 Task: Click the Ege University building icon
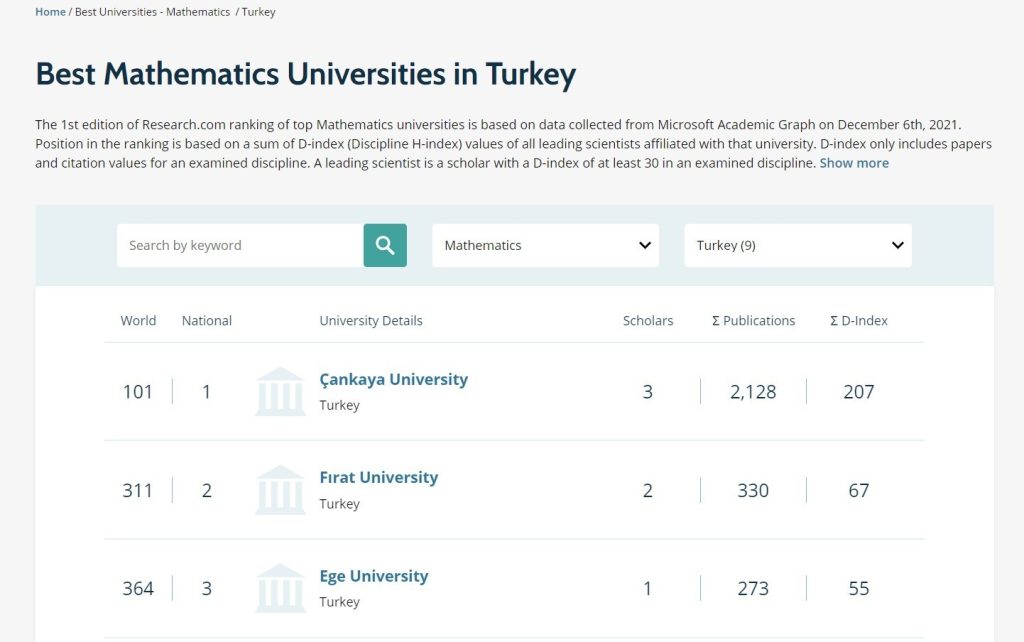pyautogui.click(x=280, y=588)
